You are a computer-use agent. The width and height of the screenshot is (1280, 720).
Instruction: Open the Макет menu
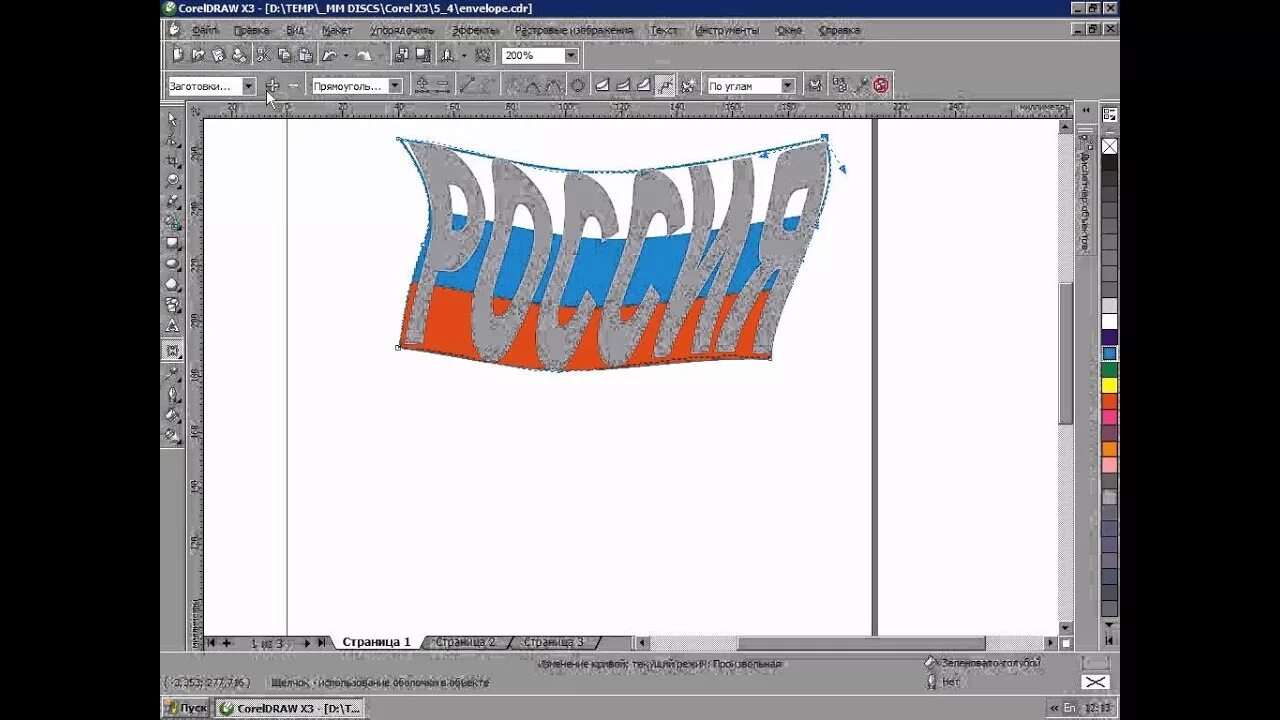pyautogui.click(x=337, y=31)
